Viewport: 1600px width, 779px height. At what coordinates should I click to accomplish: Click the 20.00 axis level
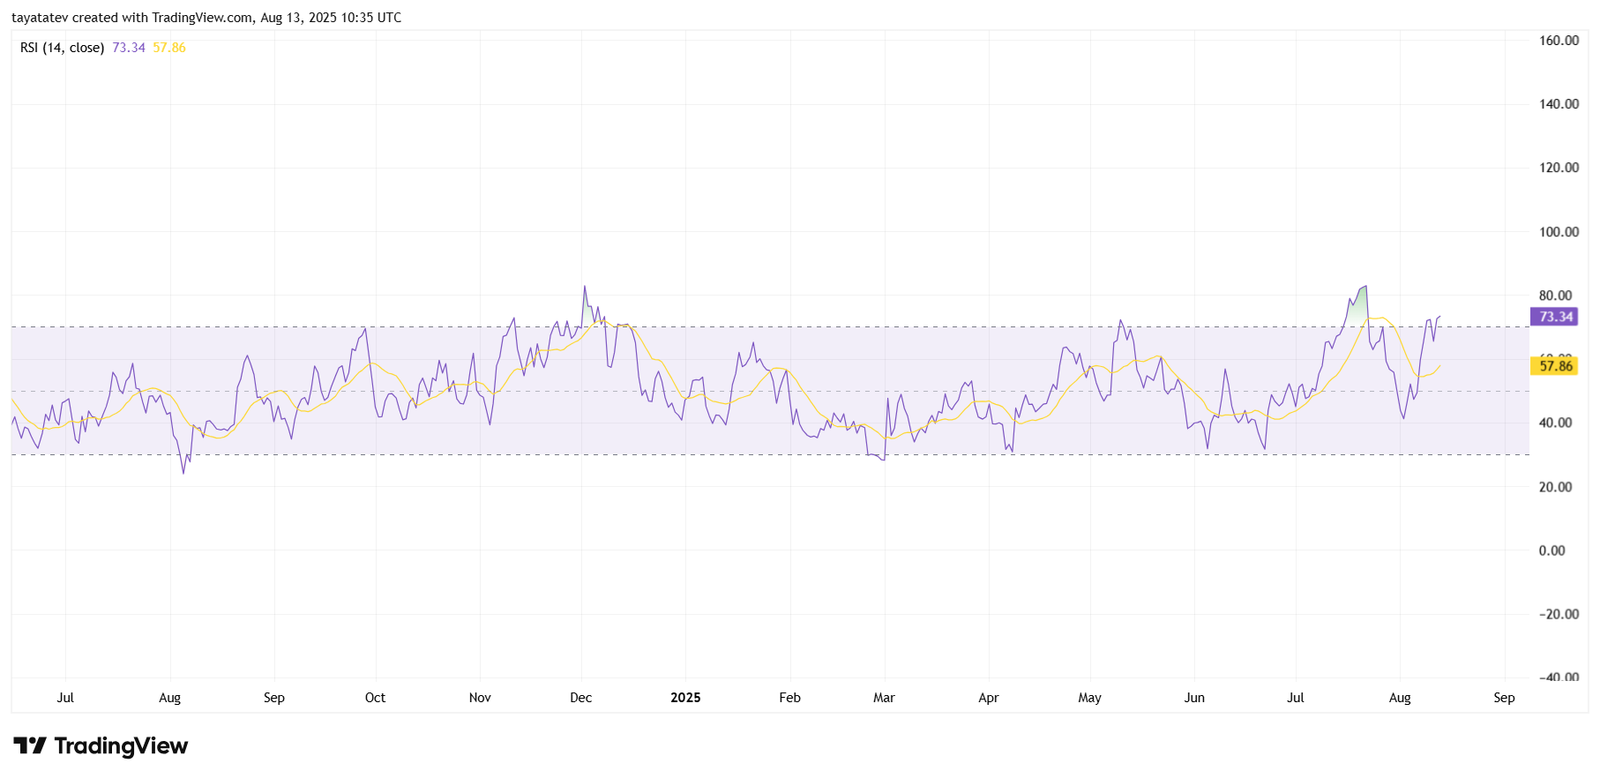(1555, 487)
